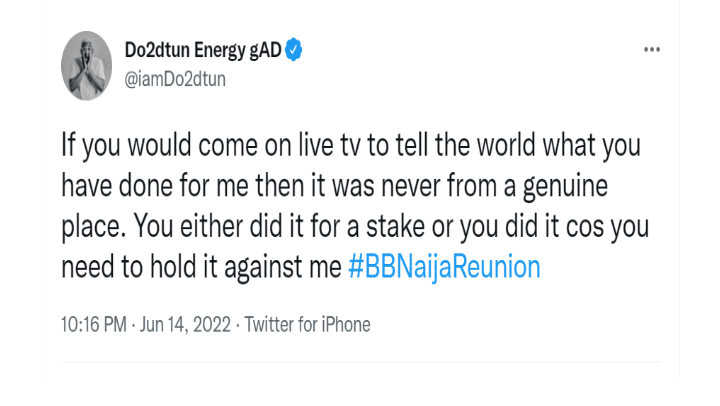Click the word "stake" in the tweet
This screenshot has height=406, width=720.
point(395,226)
